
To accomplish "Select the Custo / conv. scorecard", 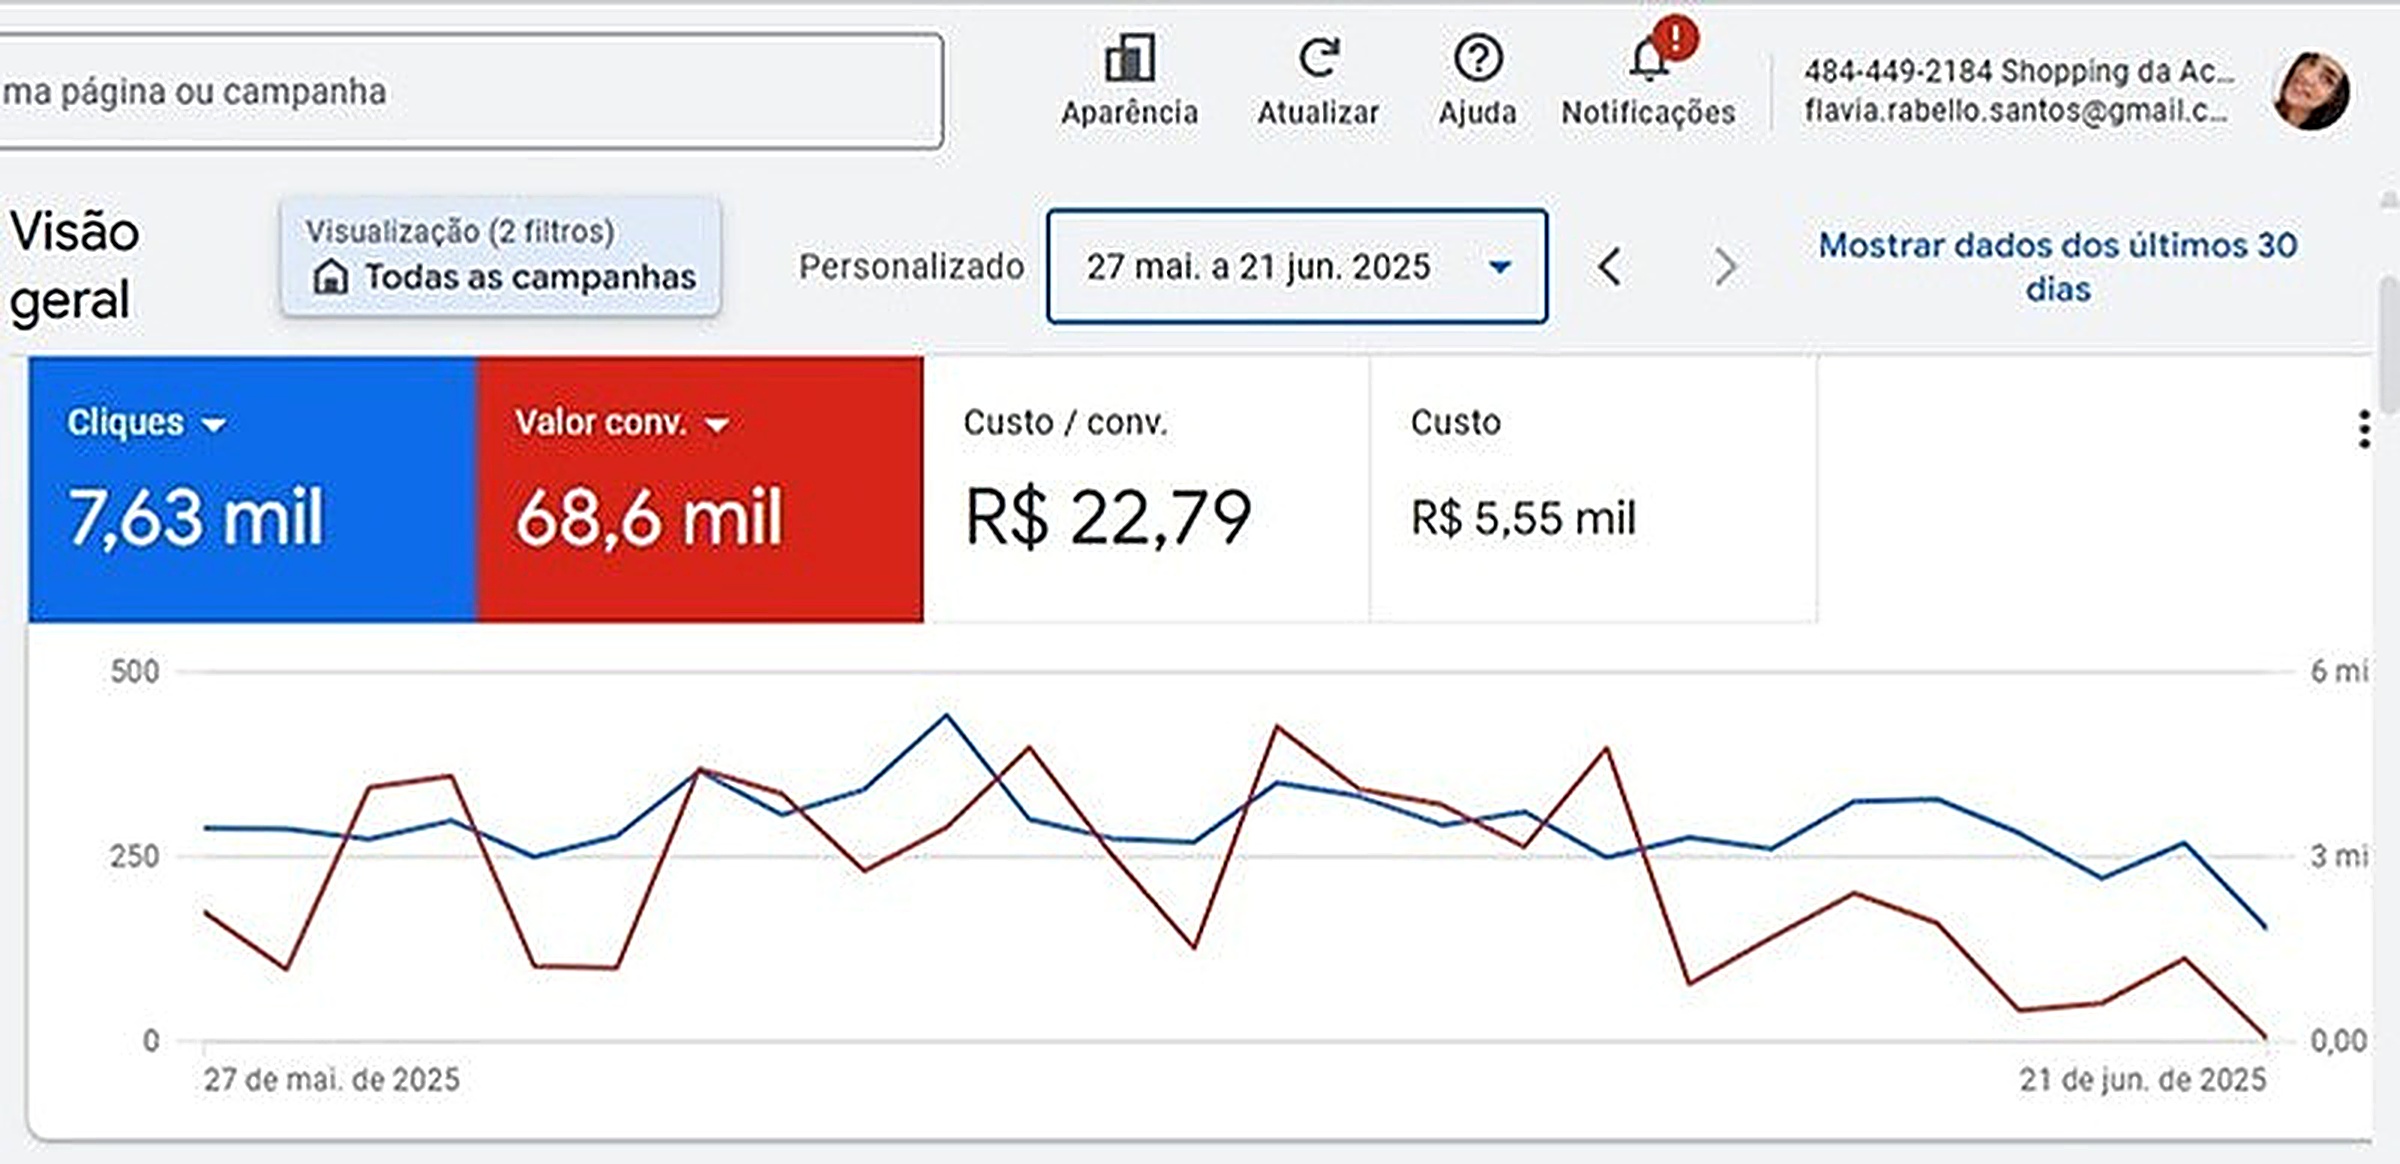I will (1146, 489).
